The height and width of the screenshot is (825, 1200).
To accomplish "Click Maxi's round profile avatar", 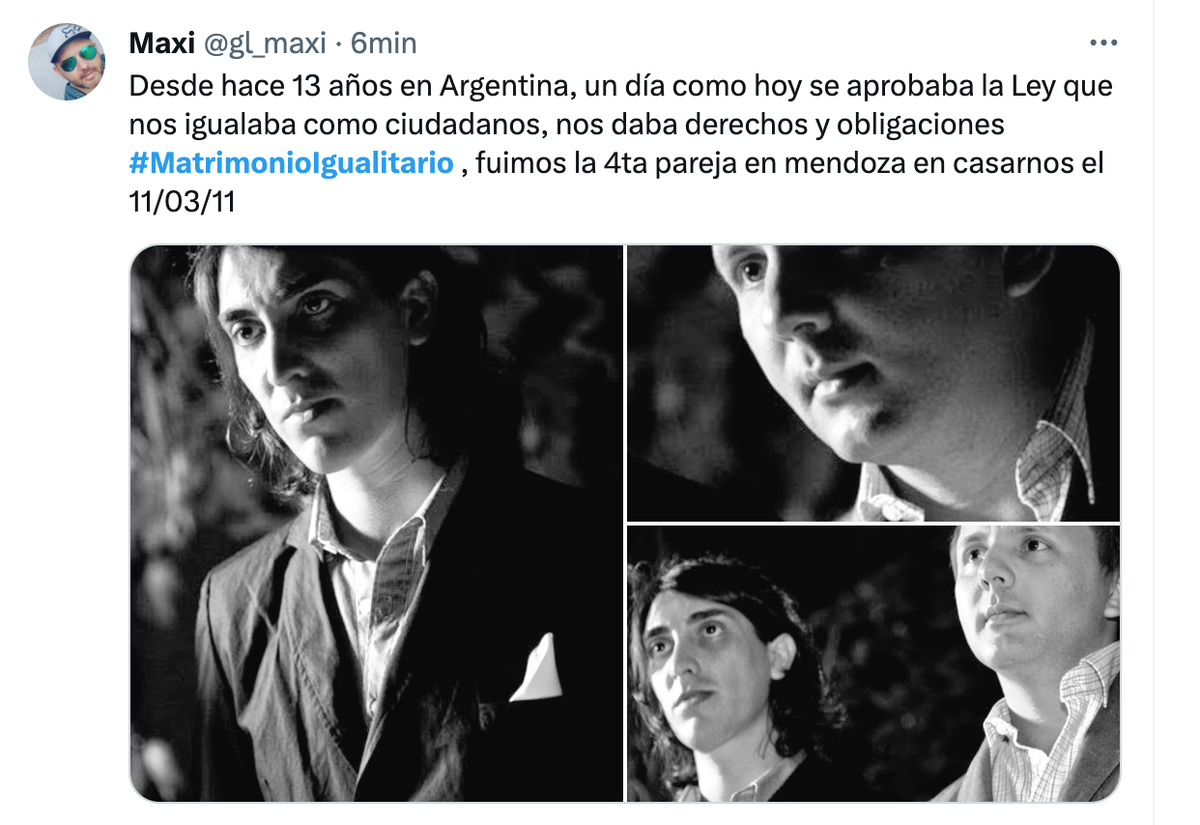I will point(67,62).
